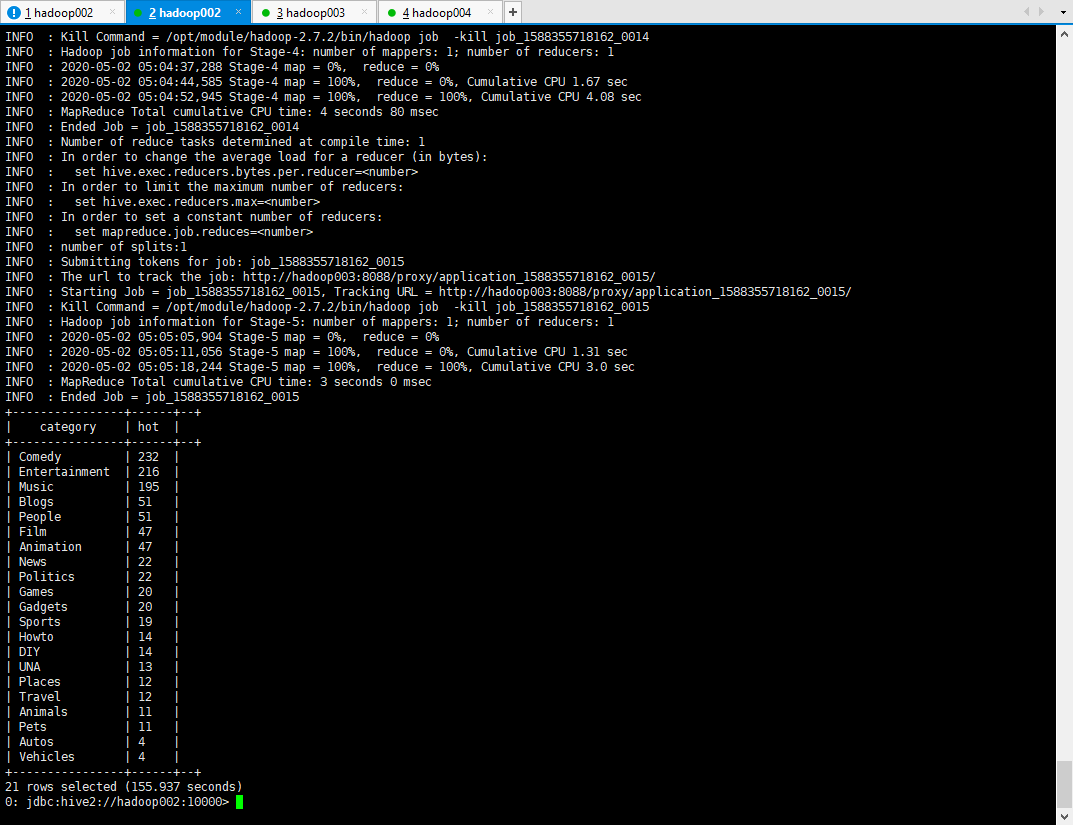Select the 'Comedy' row text
Screen dimensions: 1073x825
(x=40, y=457)
